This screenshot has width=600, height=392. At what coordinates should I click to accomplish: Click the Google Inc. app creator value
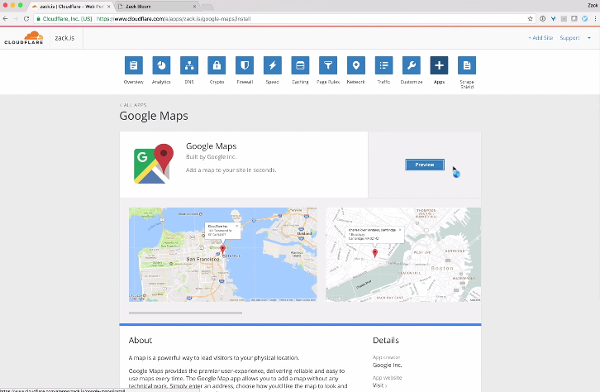pos(387,365)
